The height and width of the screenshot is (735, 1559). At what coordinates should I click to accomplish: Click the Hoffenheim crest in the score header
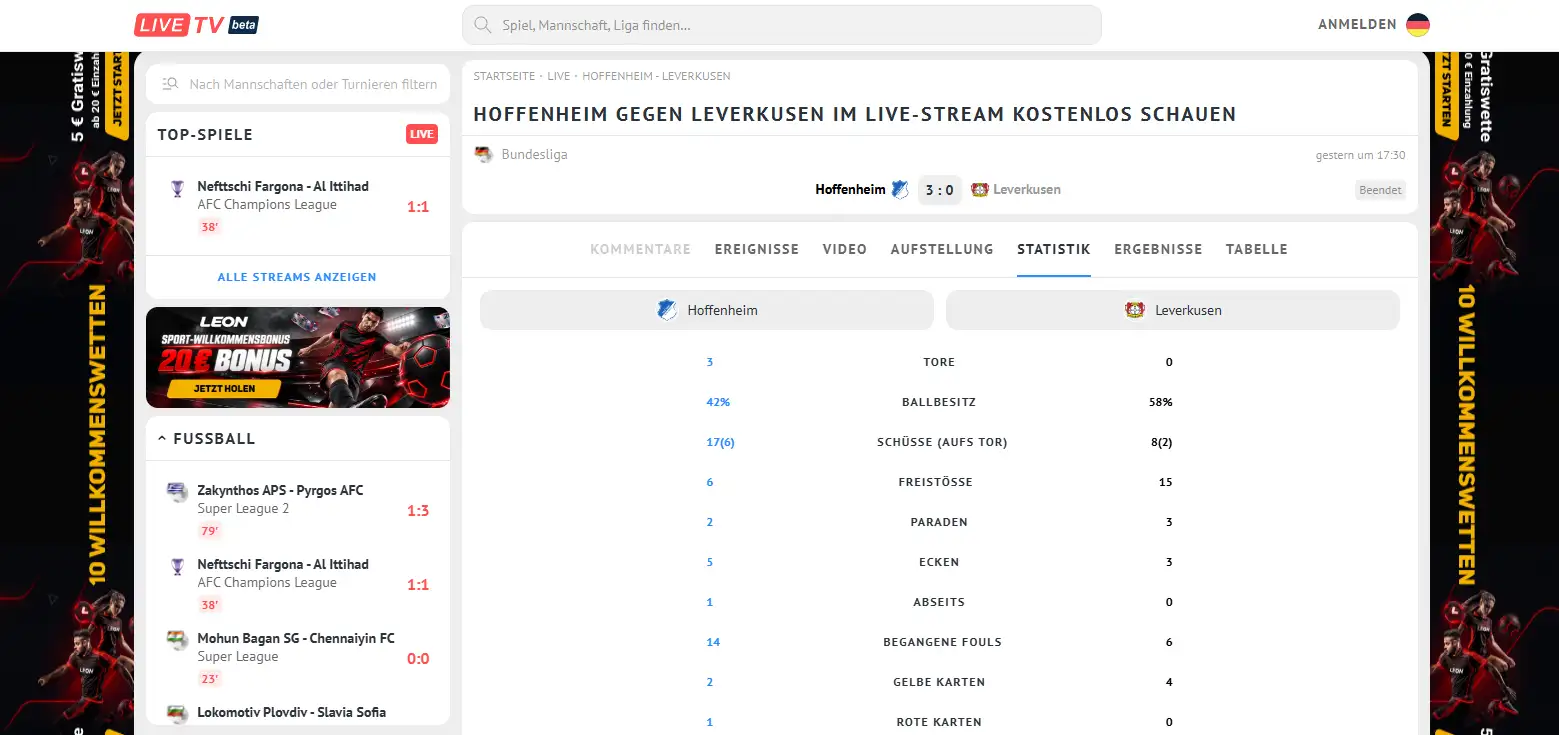[900, 189]
